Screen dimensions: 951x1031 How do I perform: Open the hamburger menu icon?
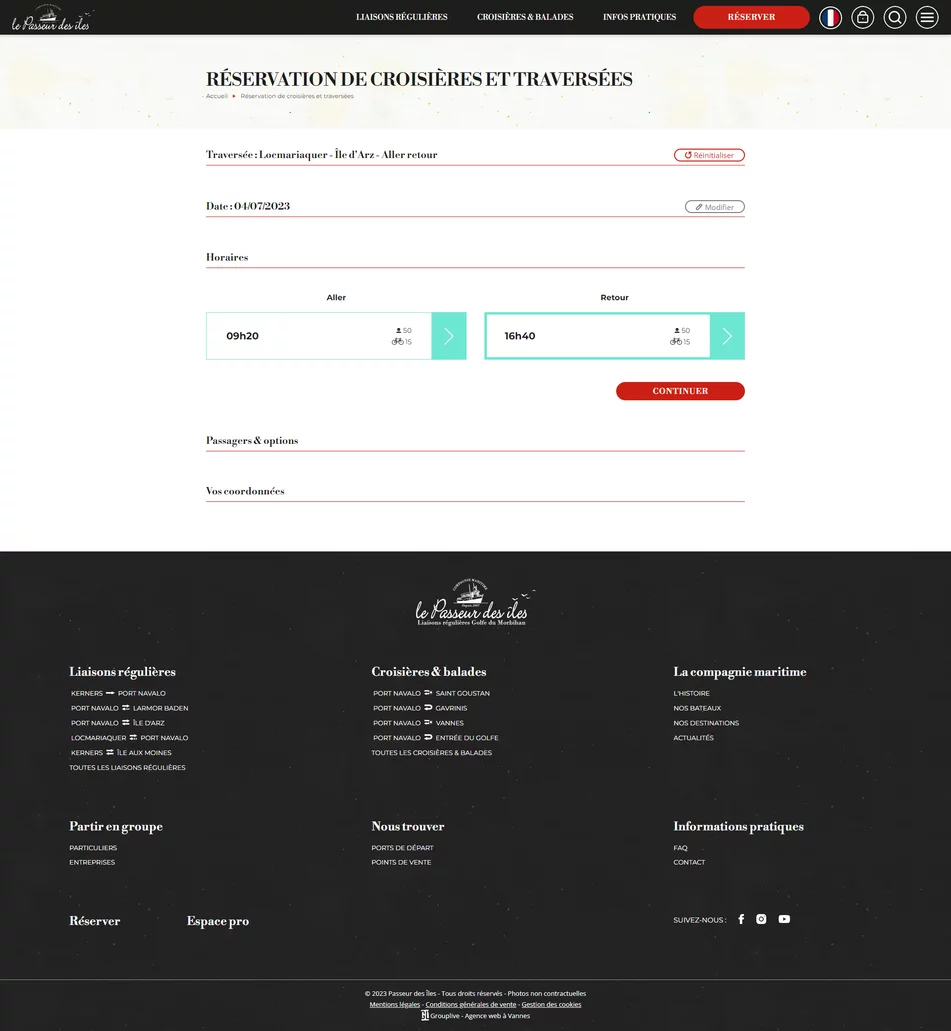[x=927, y=17]
